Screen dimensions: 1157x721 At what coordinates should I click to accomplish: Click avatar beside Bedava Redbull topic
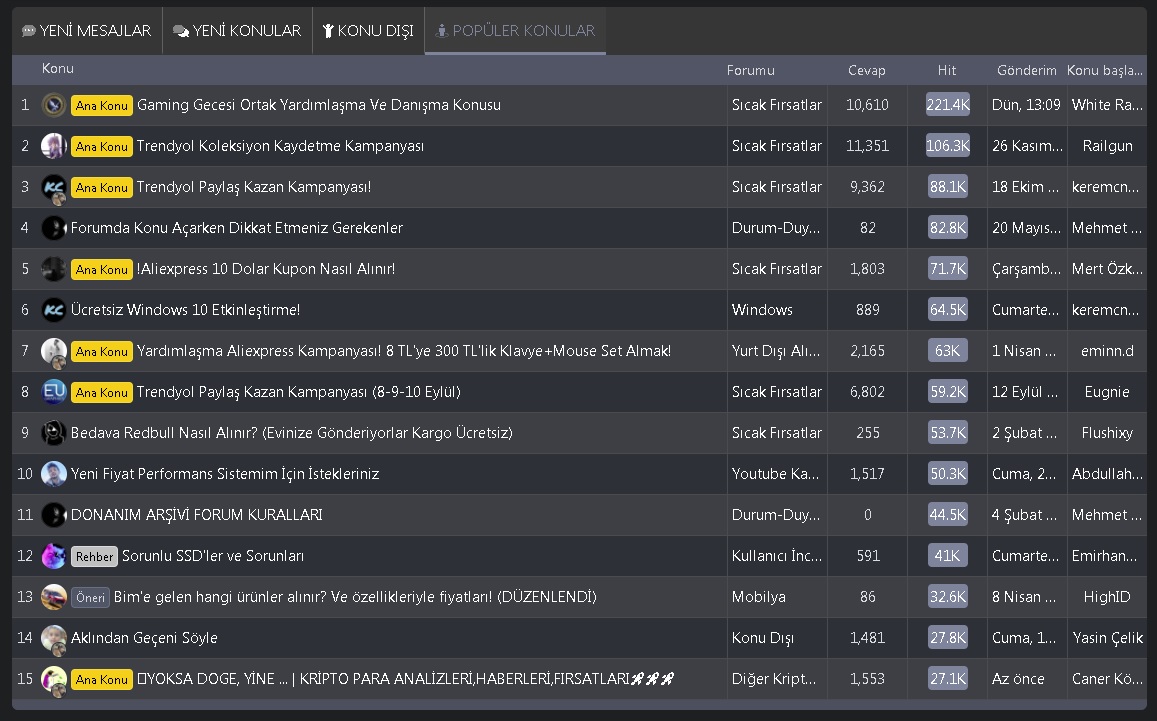tap(54, 433)
